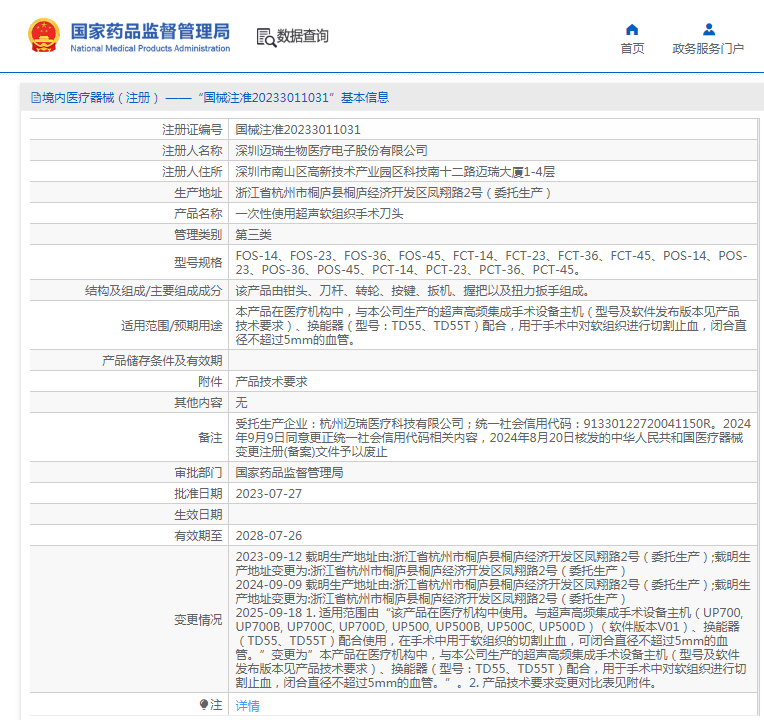Image resolution: width=764 pixels, height=720 pixels.
Task: Click the bulb icon beside 注
Action: [x=204, y=705]
